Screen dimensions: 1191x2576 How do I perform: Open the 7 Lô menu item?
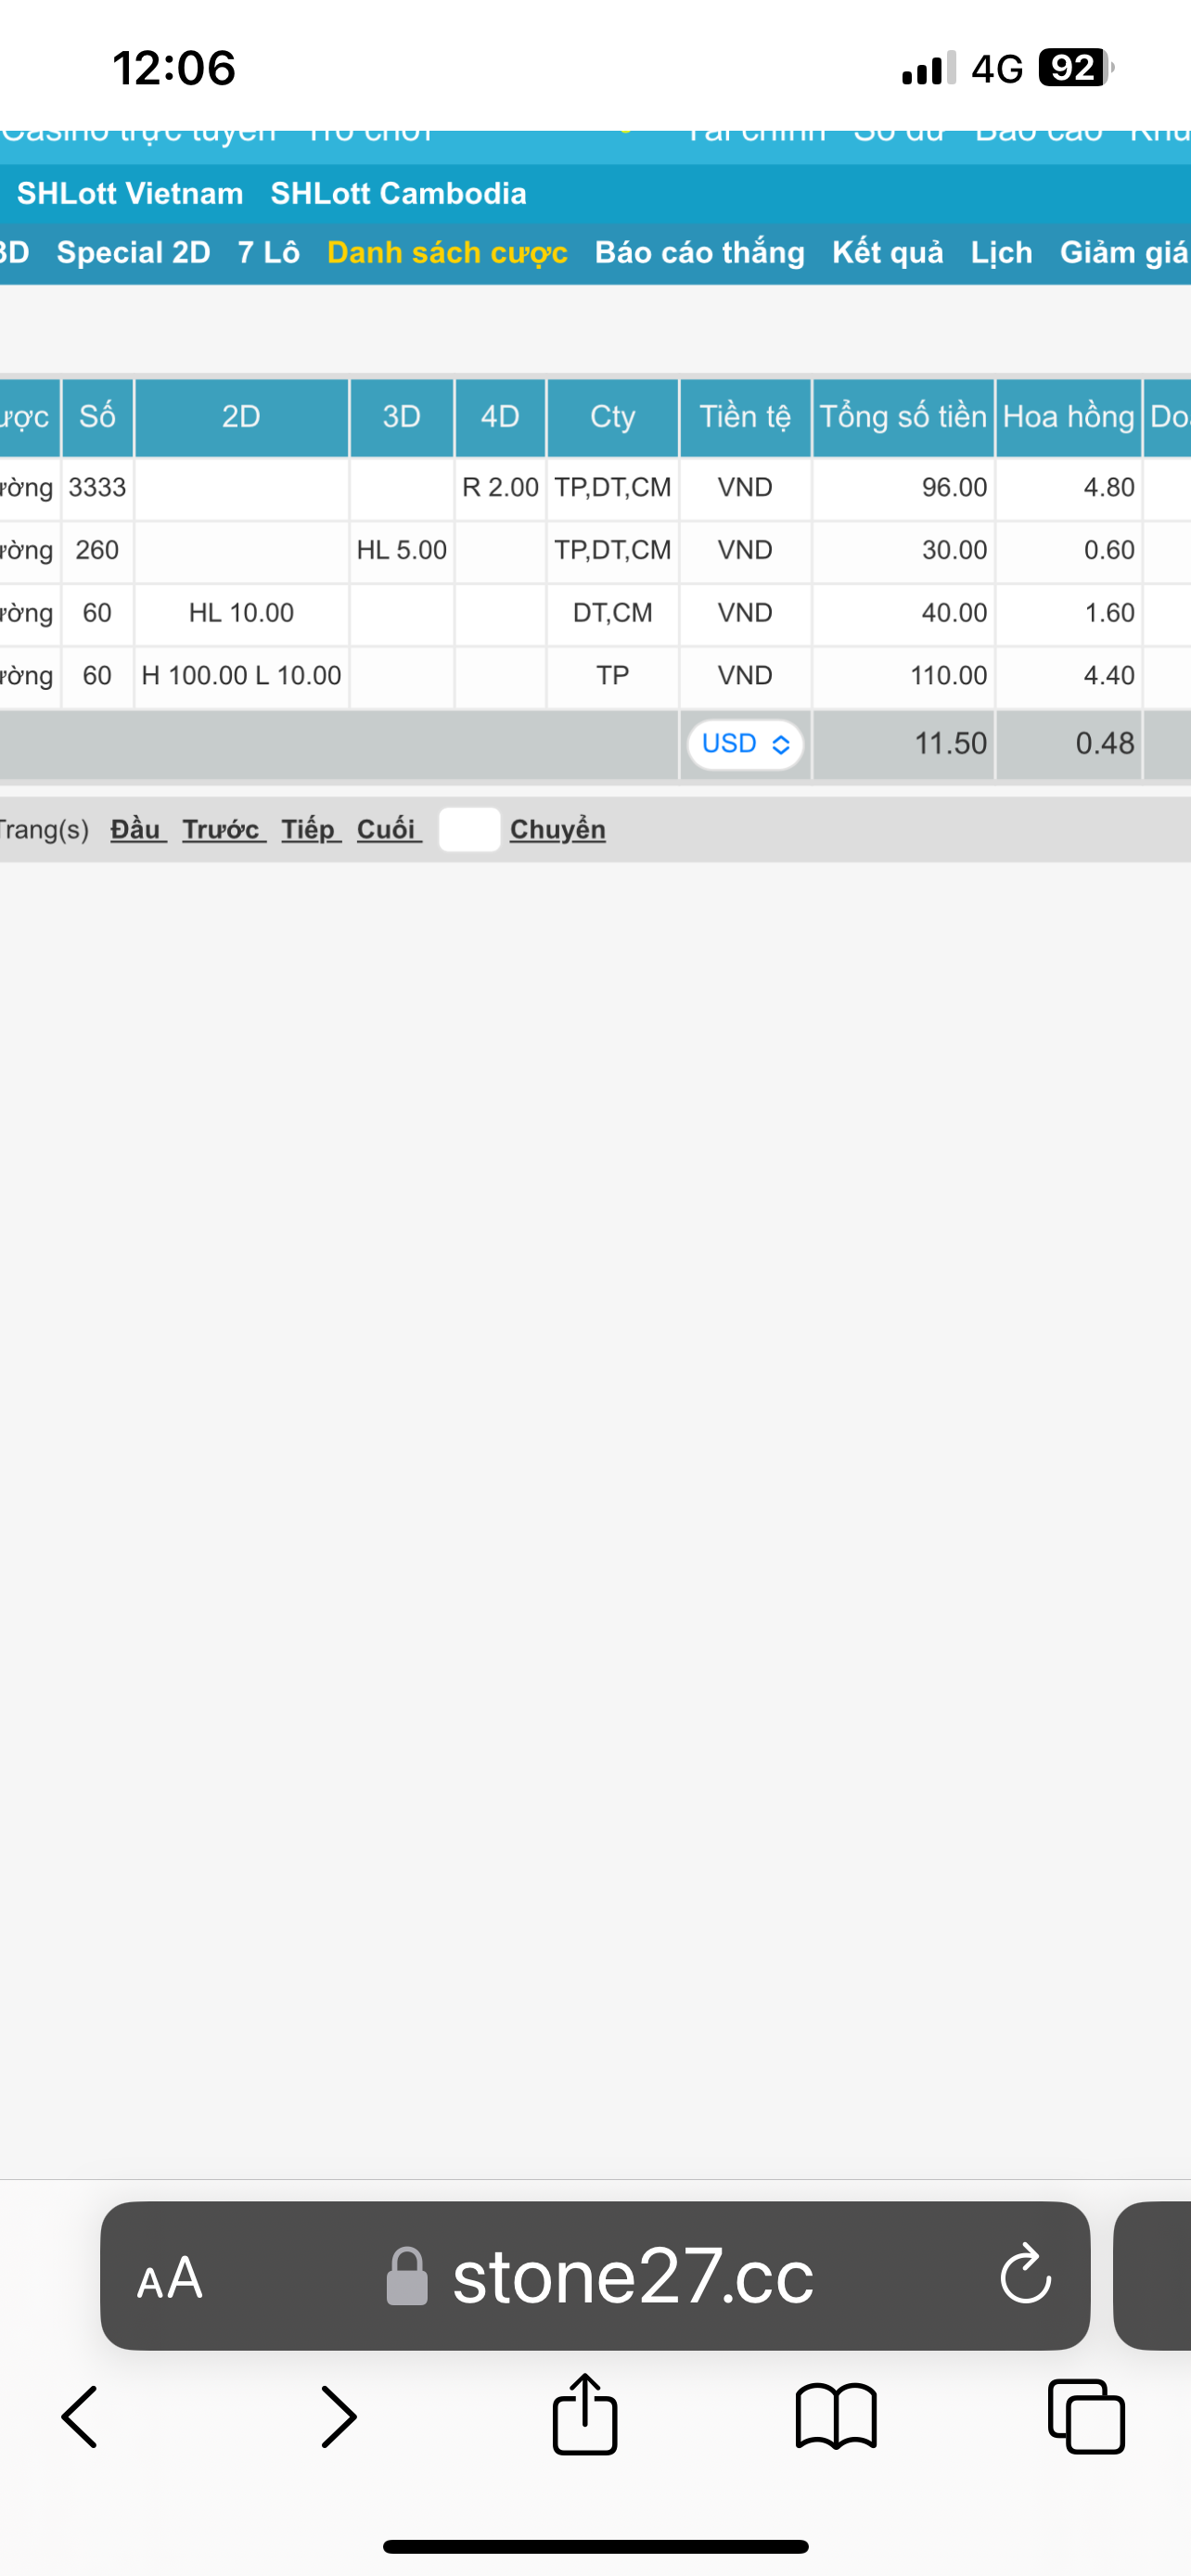pyautogui.click(x=268, y=252)
